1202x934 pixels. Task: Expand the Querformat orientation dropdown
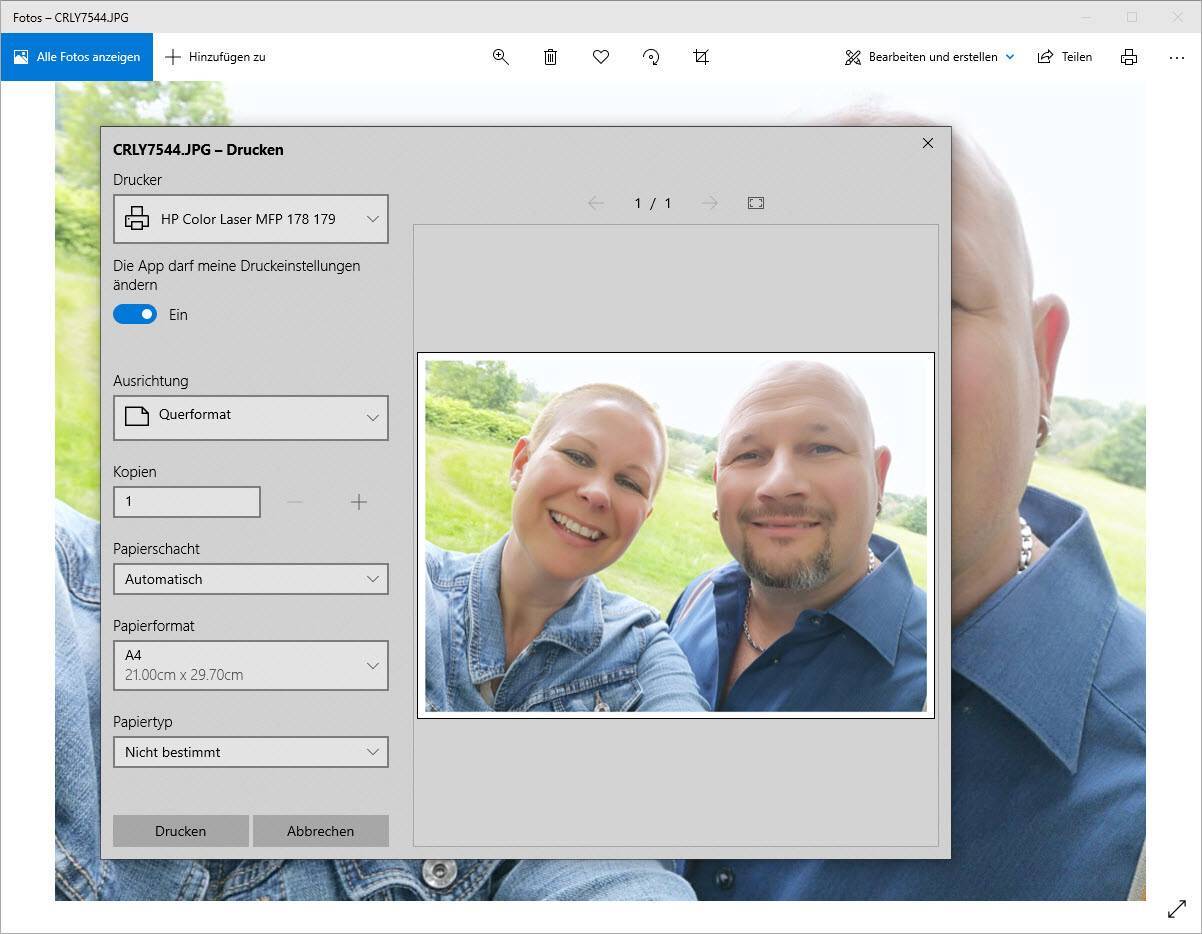(x=251, y=417)
